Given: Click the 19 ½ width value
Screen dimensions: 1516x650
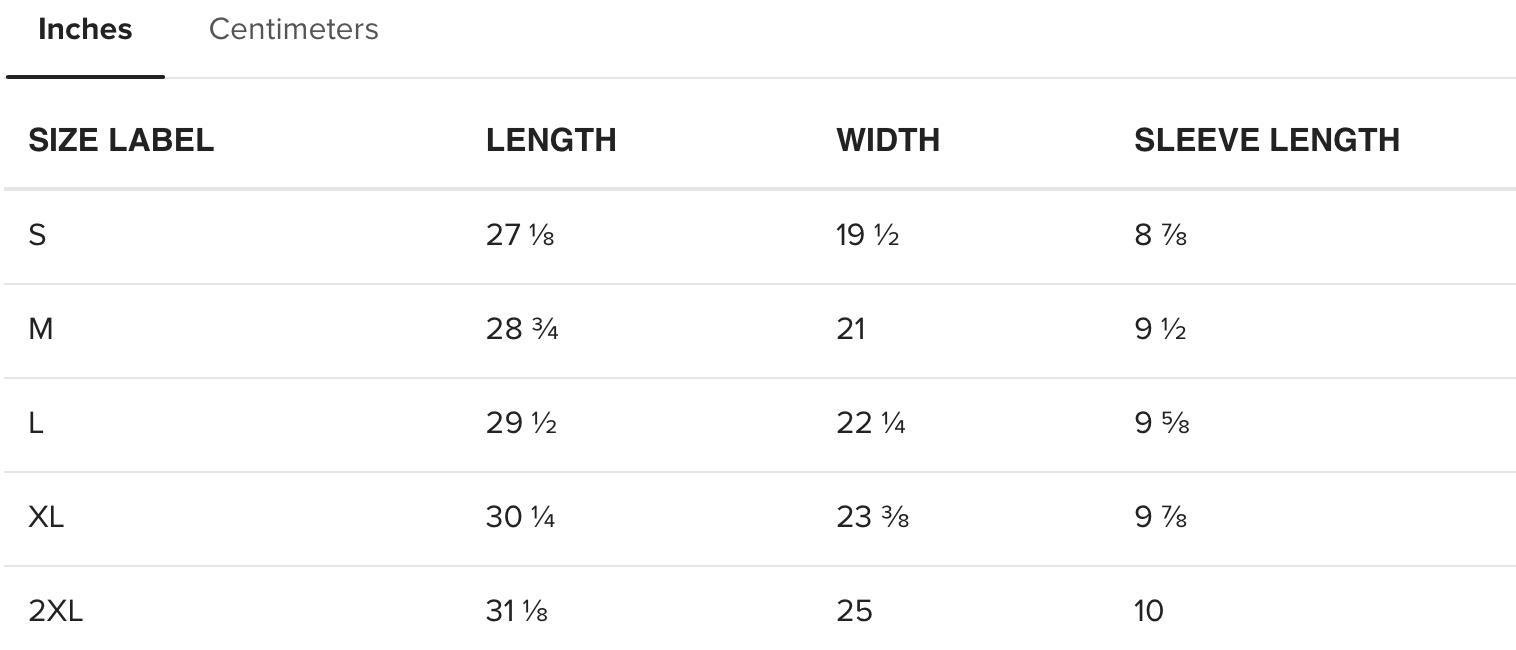Looking at the screenshot, I should [x=867, y=236].
